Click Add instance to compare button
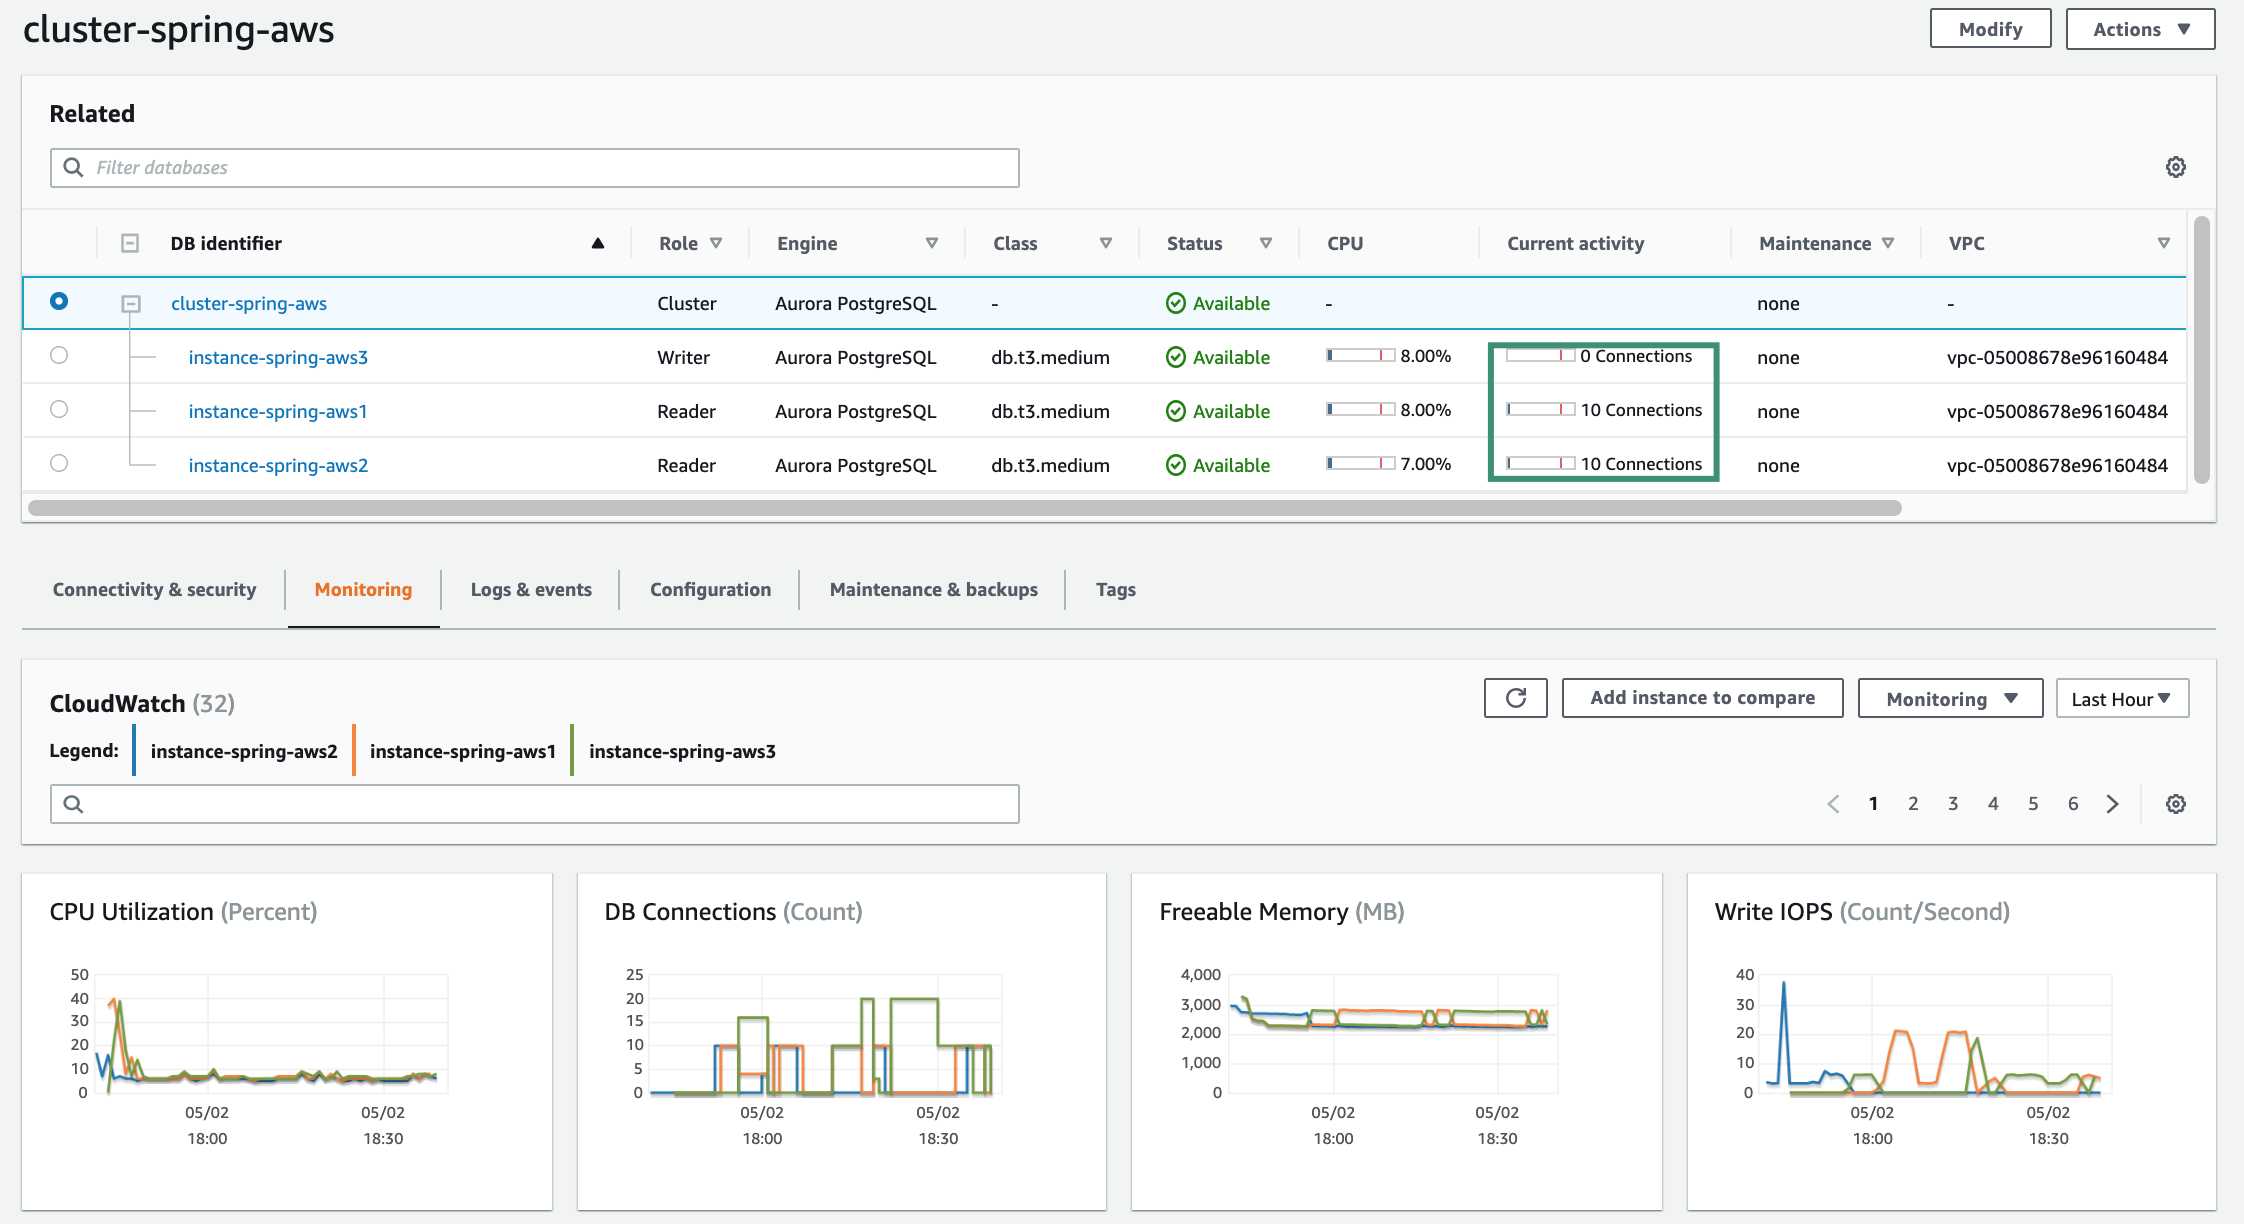 [x=1702, y=698]
